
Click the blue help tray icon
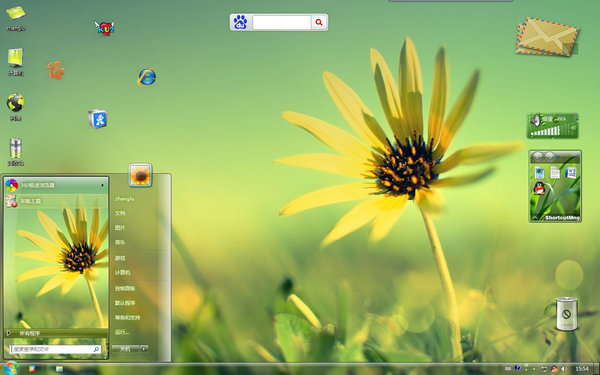point(517,368)
